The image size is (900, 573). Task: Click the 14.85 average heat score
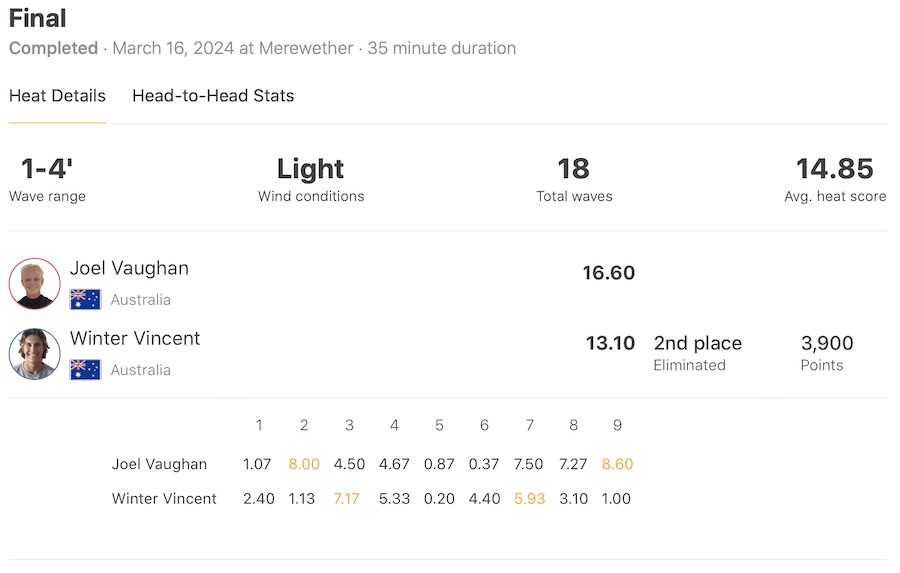click(x=834, y=169)
